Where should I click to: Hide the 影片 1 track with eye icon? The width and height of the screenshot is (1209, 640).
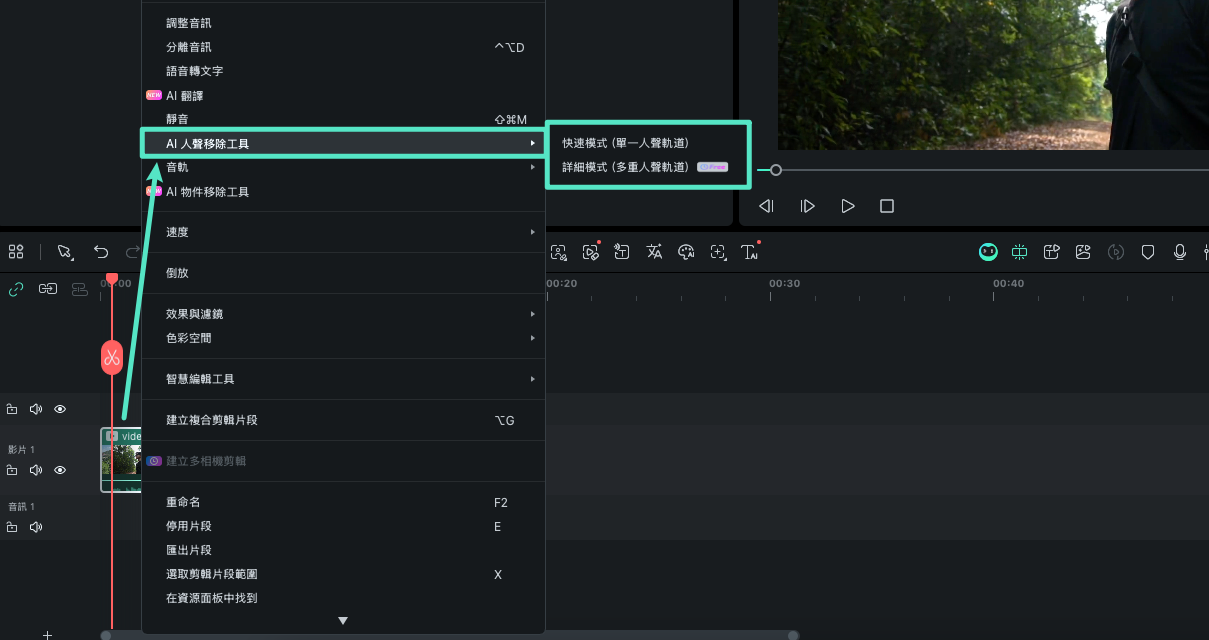(60, 470)
